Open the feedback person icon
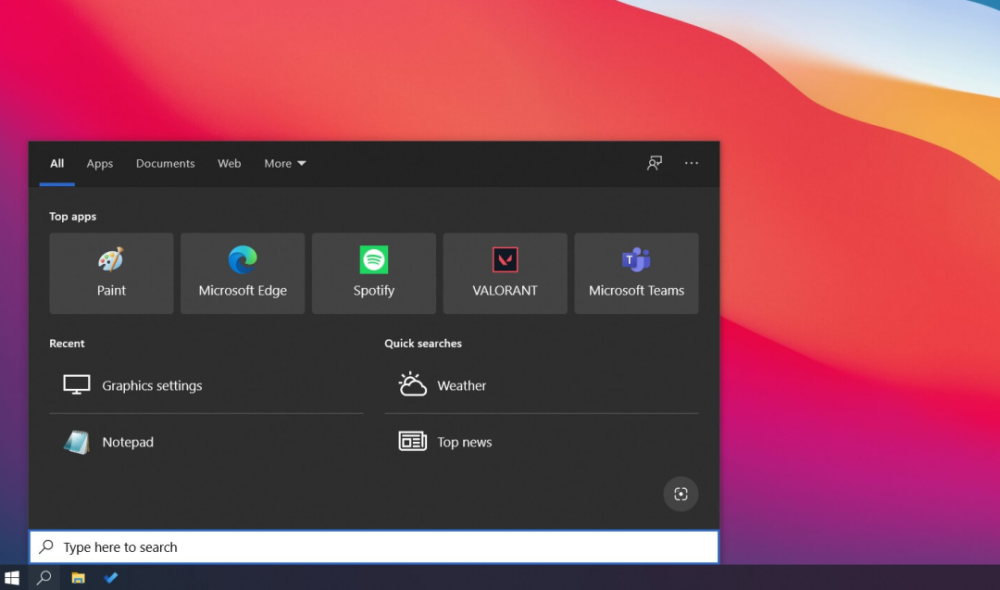 pyautogui.click(x=654, y=163)
